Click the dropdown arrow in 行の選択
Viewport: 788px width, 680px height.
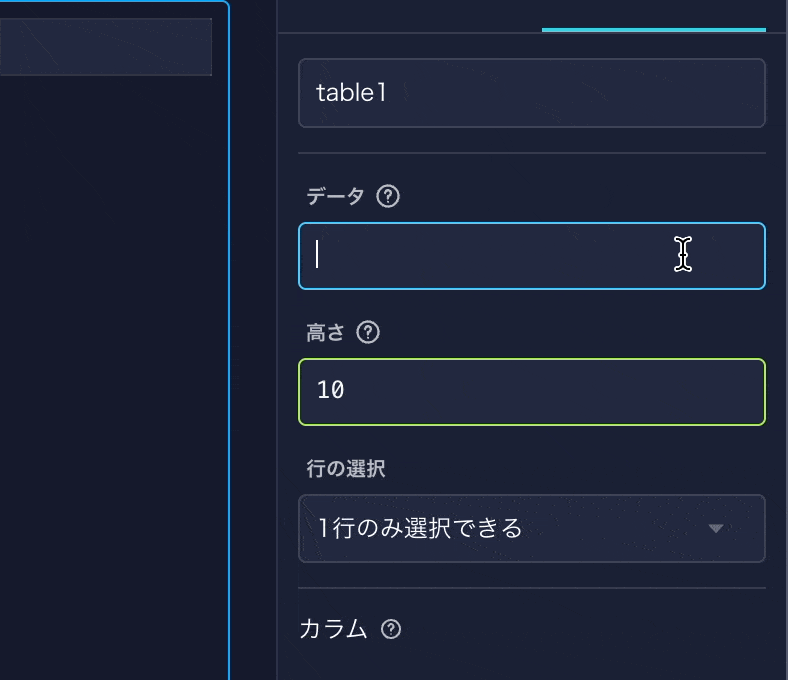(716, 528)
